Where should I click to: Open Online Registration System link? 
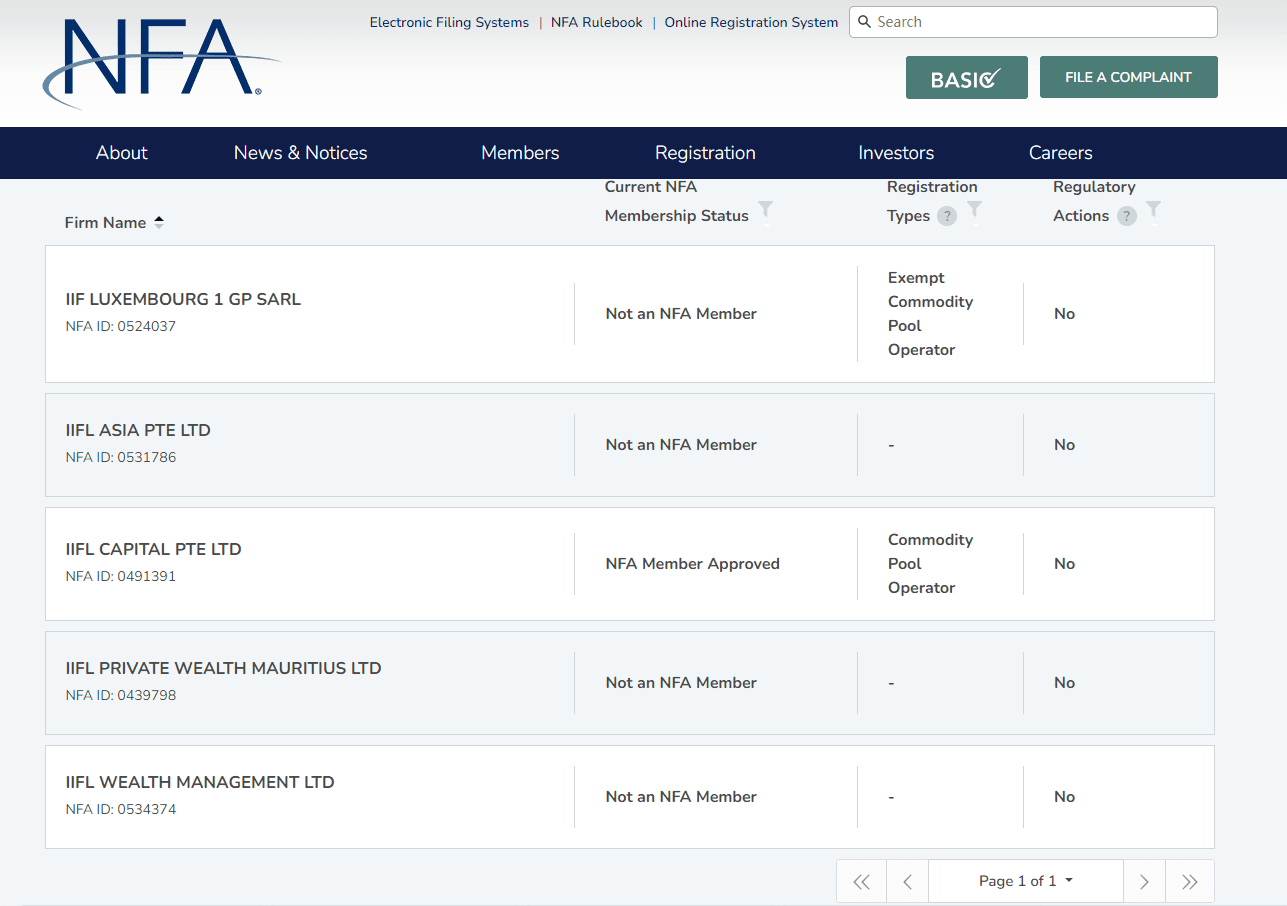[x=751, y=22]
